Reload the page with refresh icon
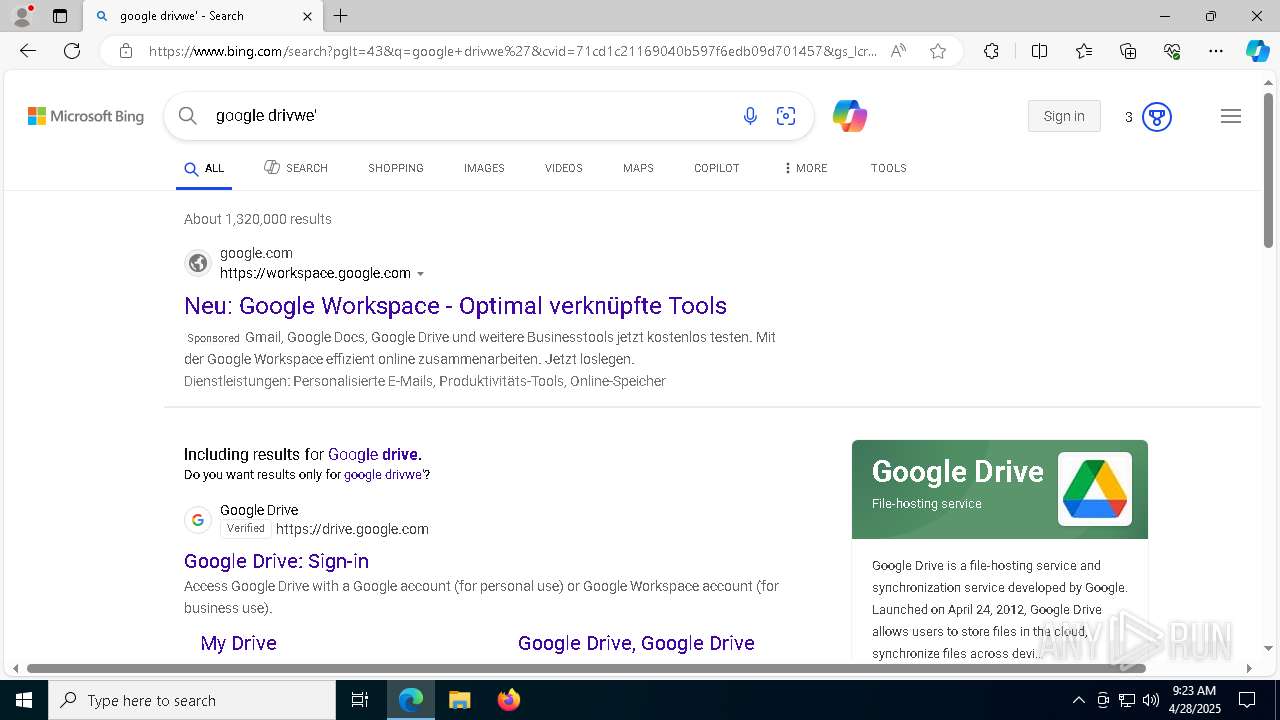 [x=72, y=51]
